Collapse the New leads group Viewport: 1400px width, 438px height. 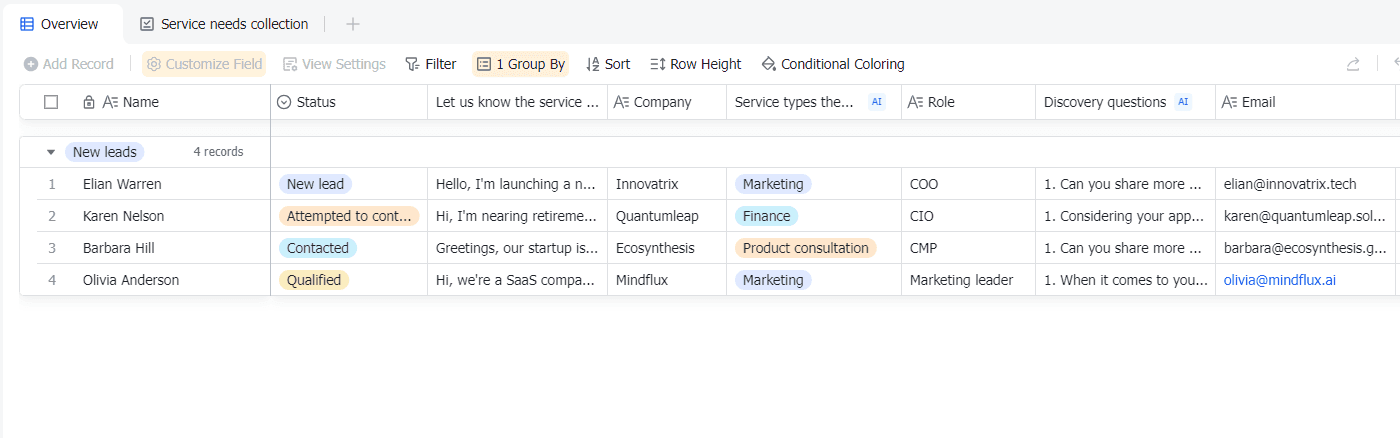[51, 152]
